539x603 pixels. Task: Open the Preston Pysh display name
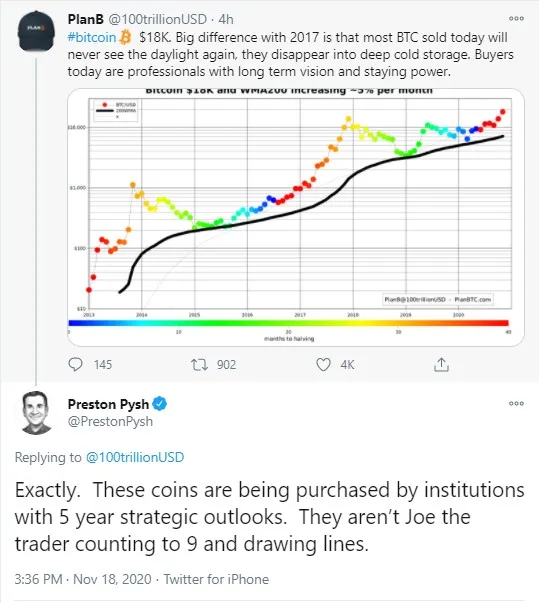point(108,404)
